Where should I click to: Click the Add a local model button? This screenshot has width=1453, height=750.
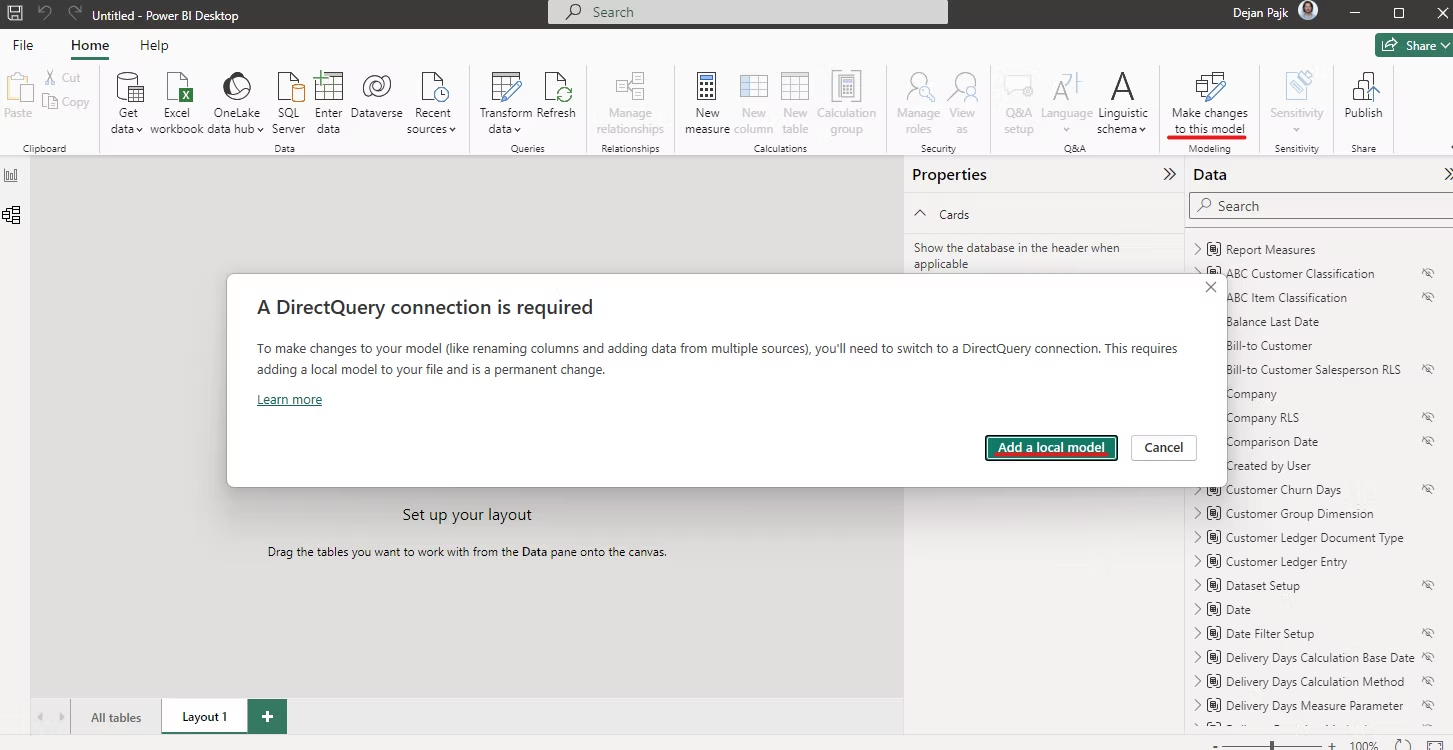[1051, 447]
